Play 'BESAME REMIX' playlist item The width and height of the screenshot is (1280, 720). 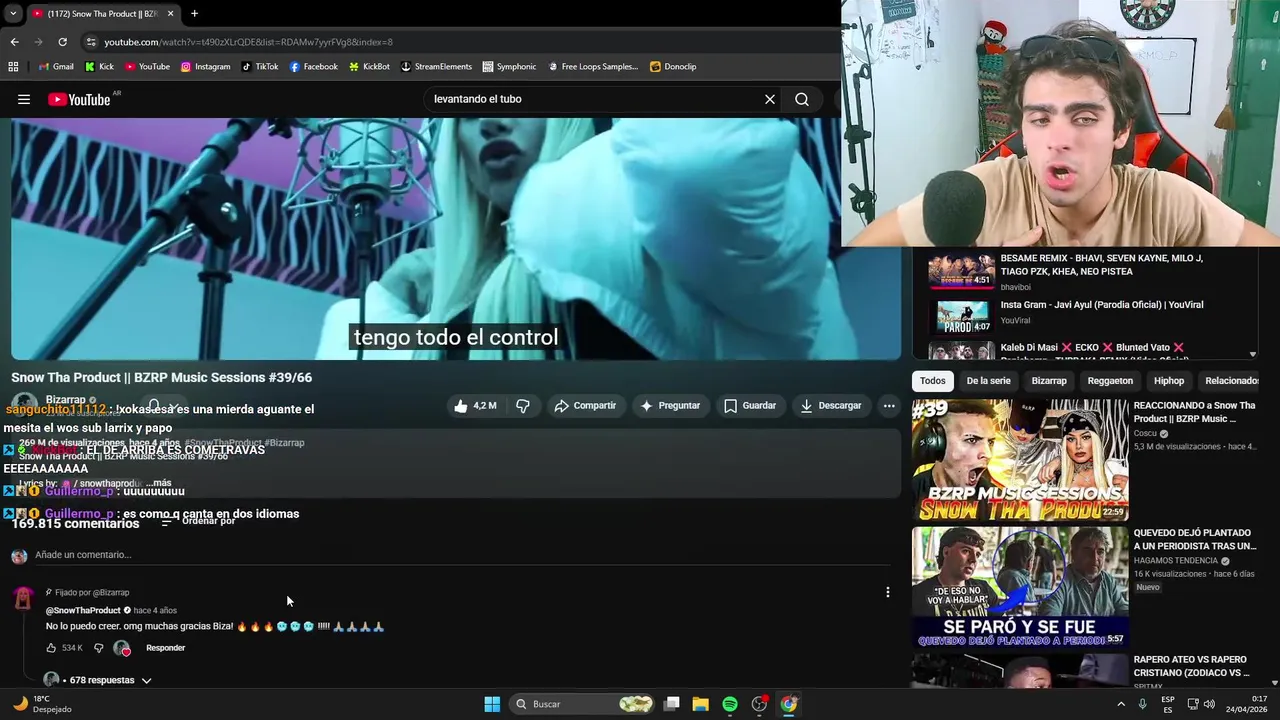click(1085, 270)
